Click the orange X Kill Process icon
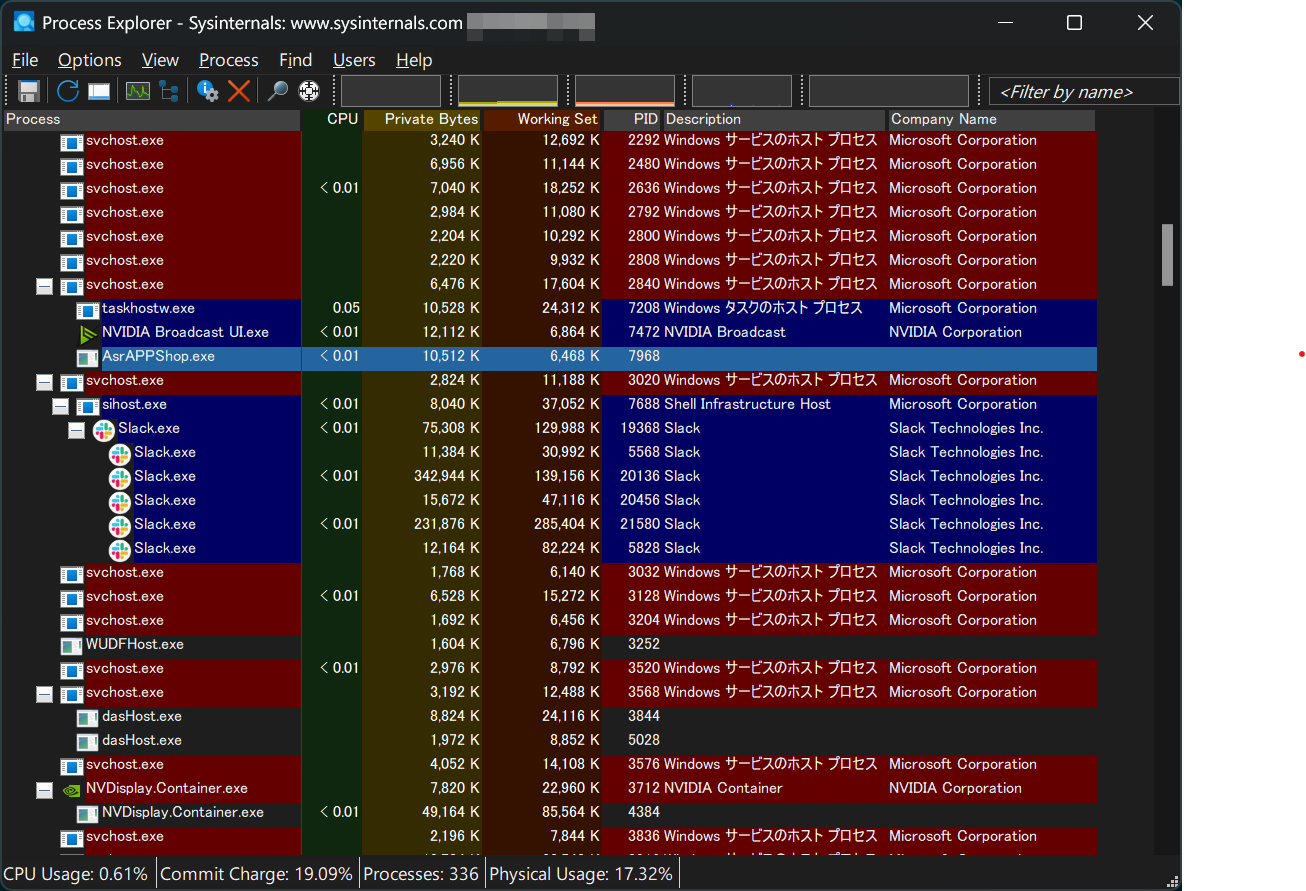This screenshot has height=891, width=1306. [x=238, y=91]
